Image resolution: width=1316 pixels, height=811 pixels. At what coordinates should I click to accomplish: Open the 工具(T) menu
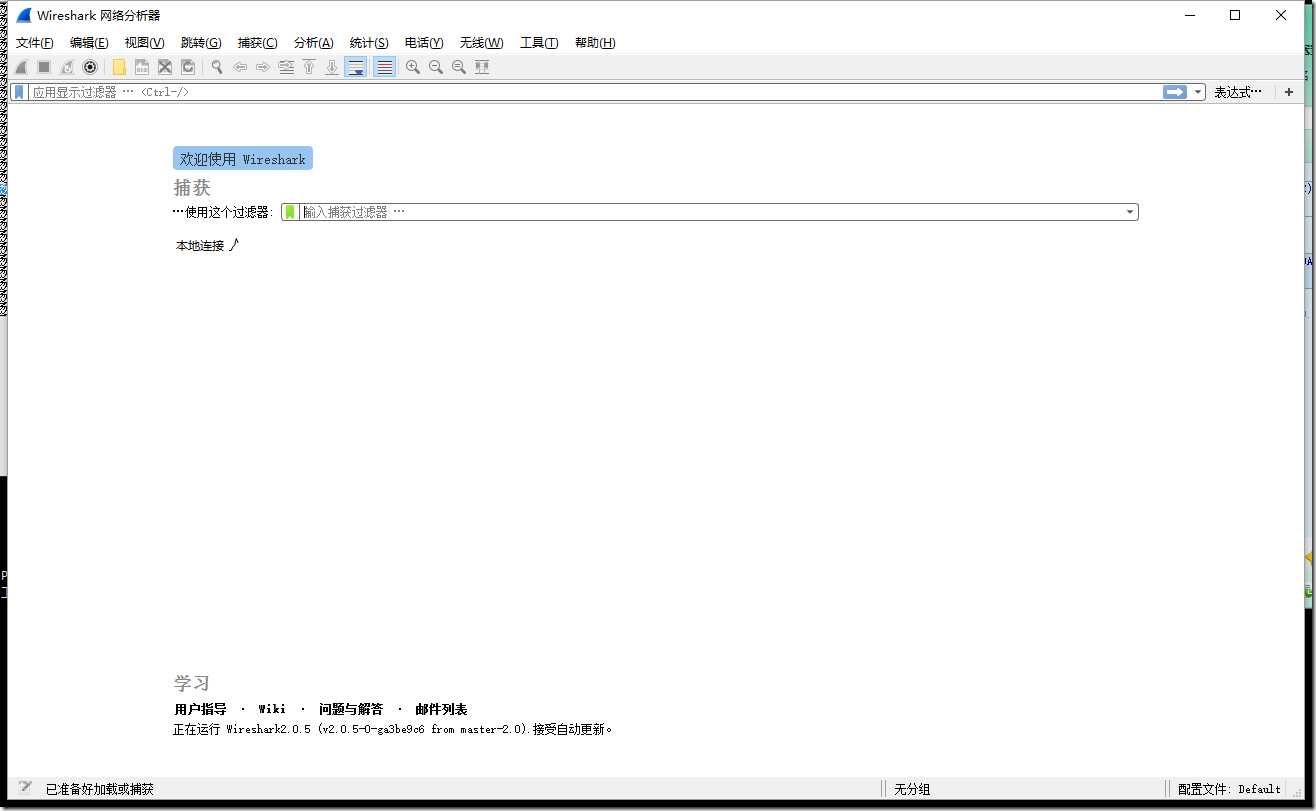click(539, 43)
